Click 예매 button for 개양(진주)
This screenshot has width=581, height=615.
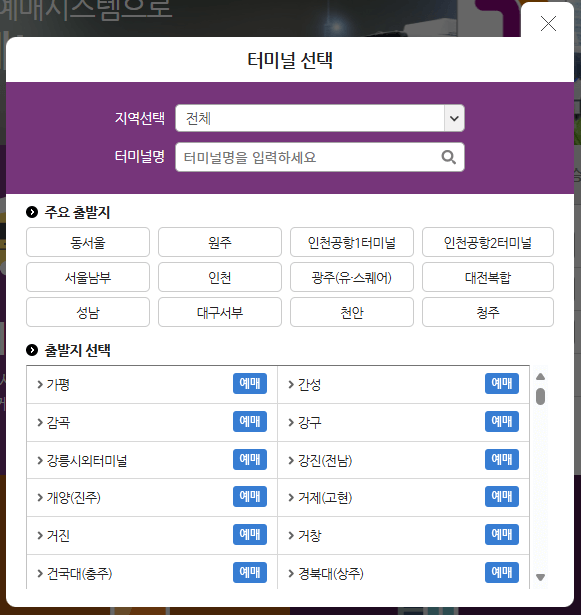[250, 497]
